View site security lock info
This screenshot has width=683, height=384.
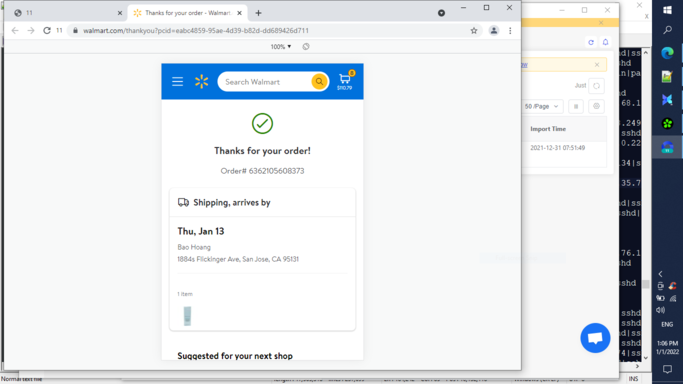(x=75, y=30)
